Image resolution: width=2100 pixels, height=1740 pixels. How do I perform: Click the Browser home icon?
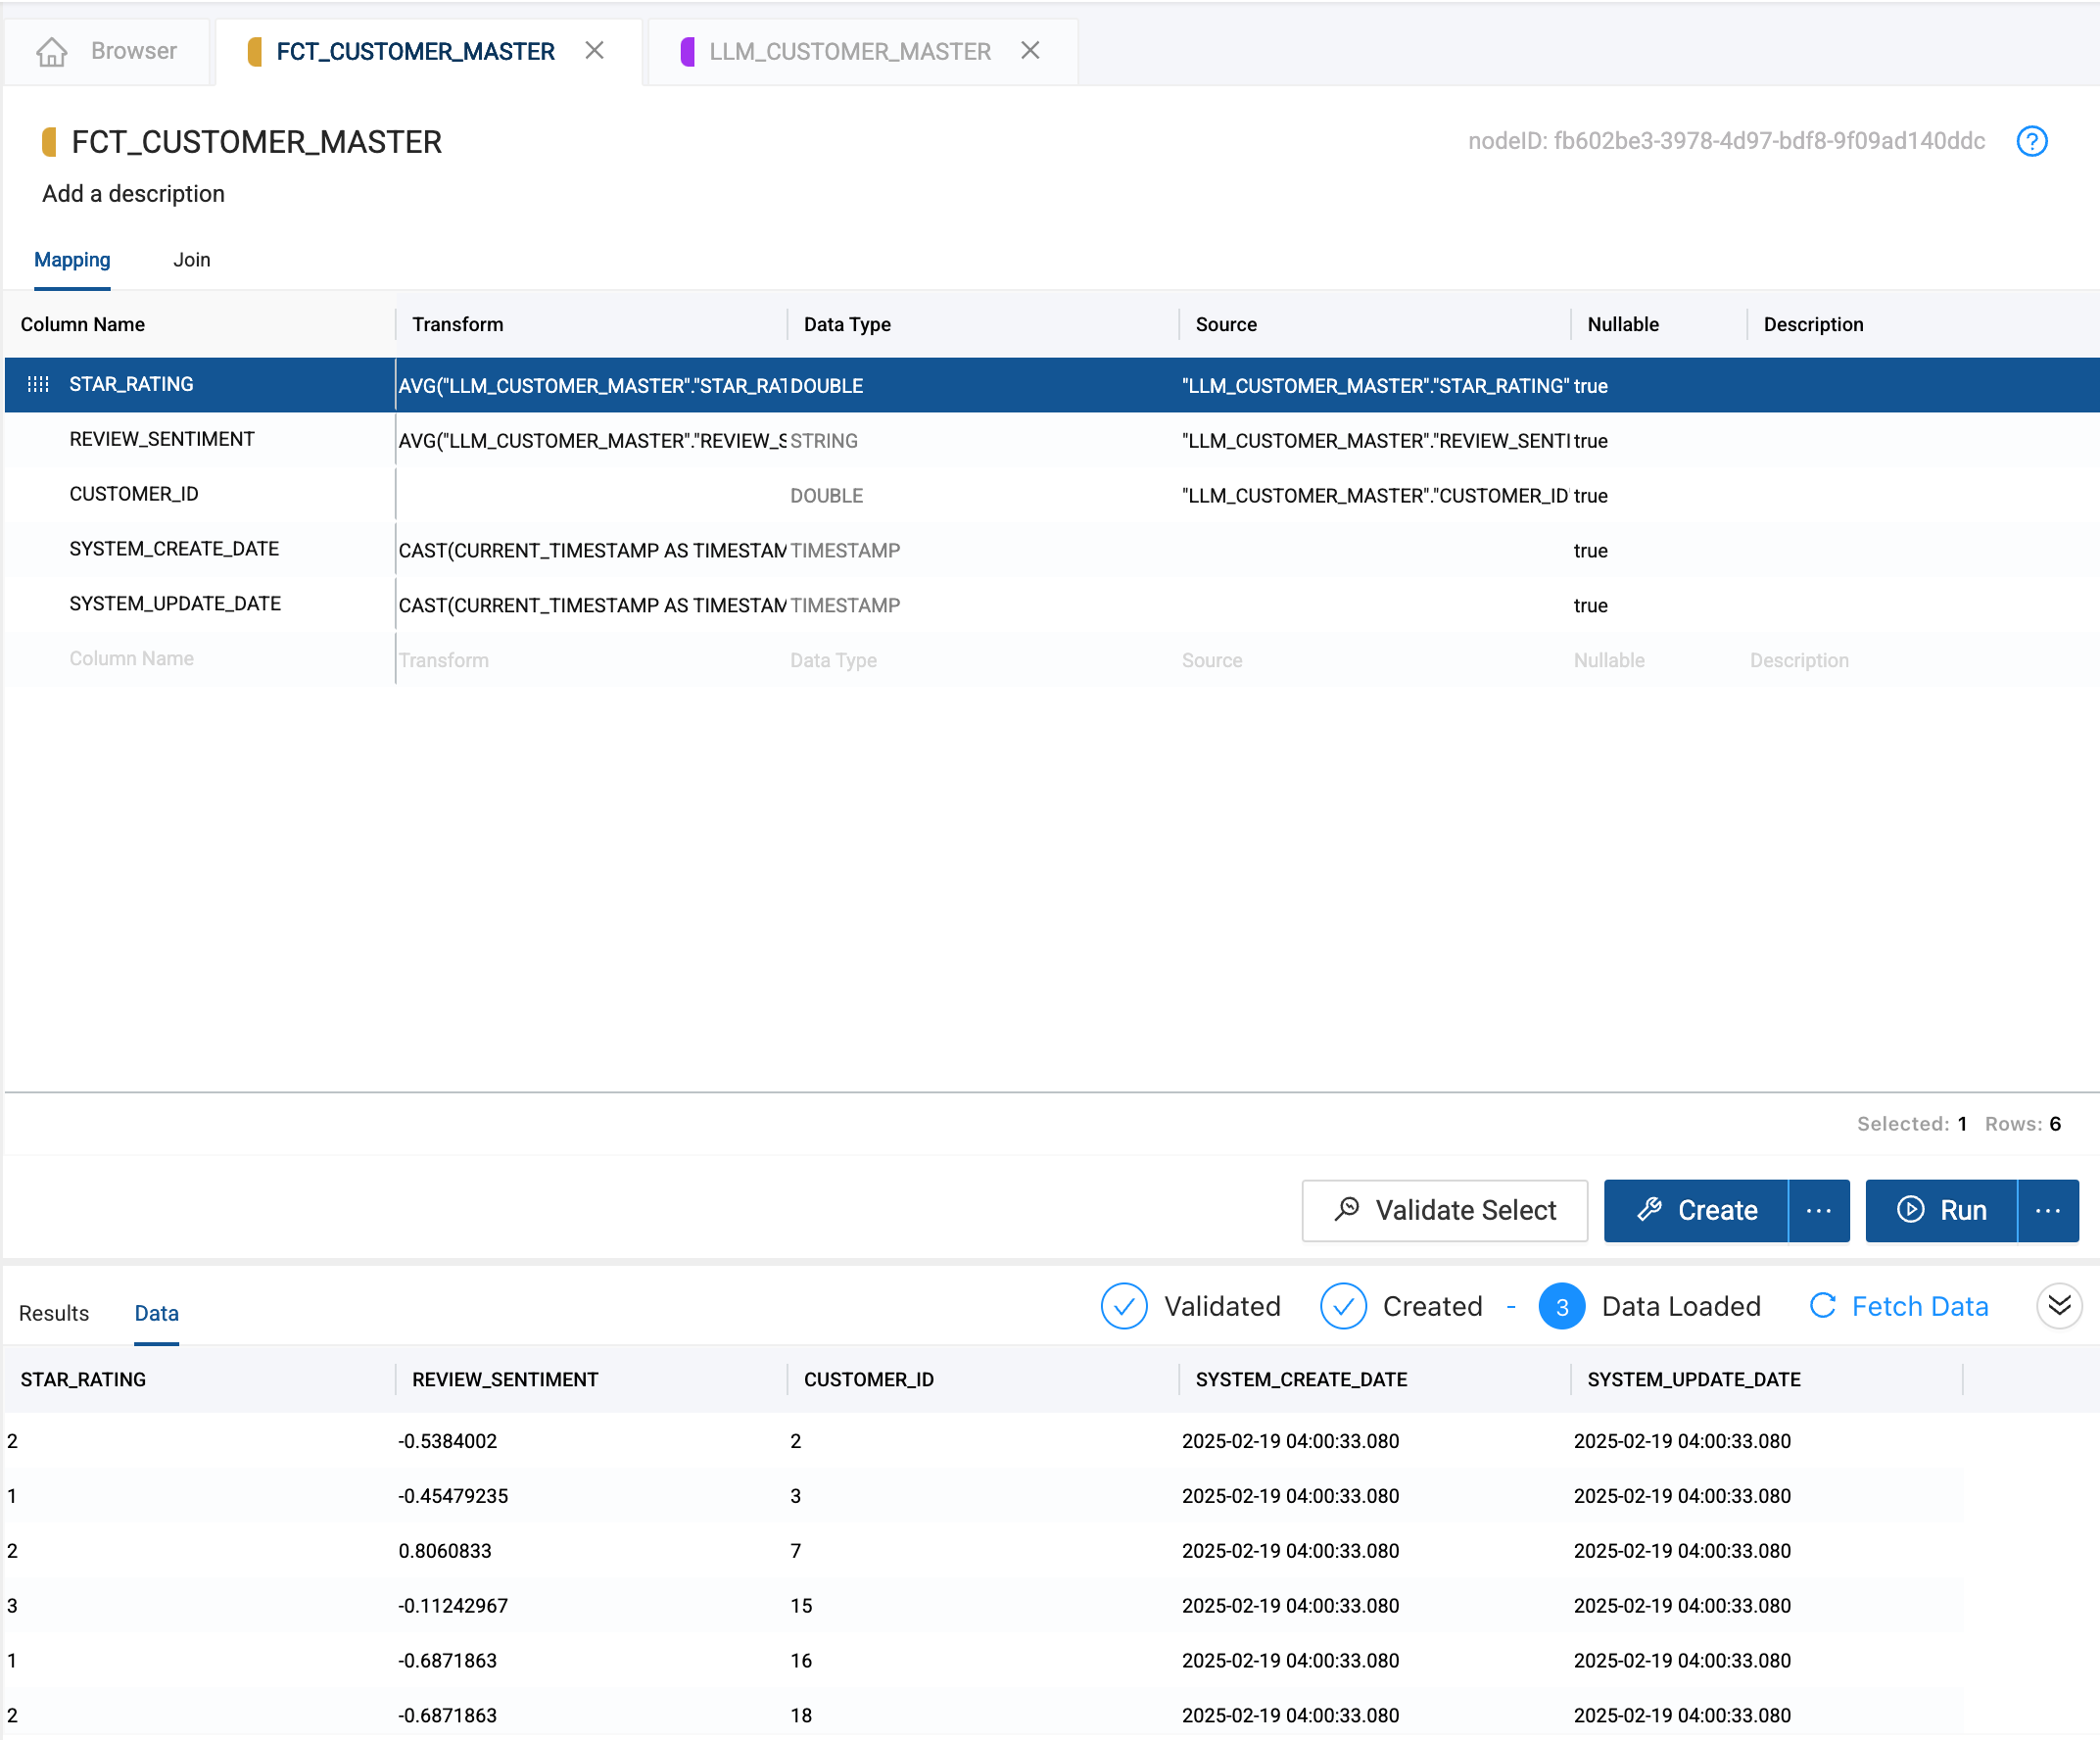pos(52,51)
